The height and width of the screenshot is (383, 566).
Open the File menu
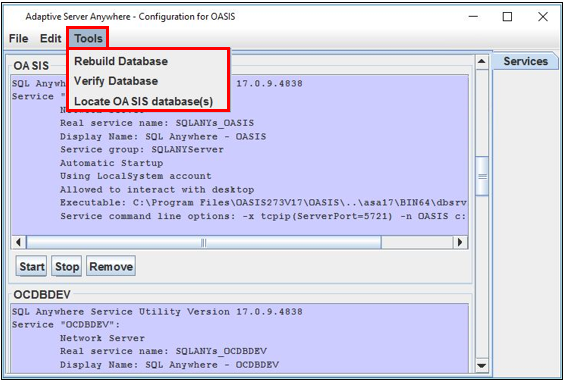coord(18,38)
